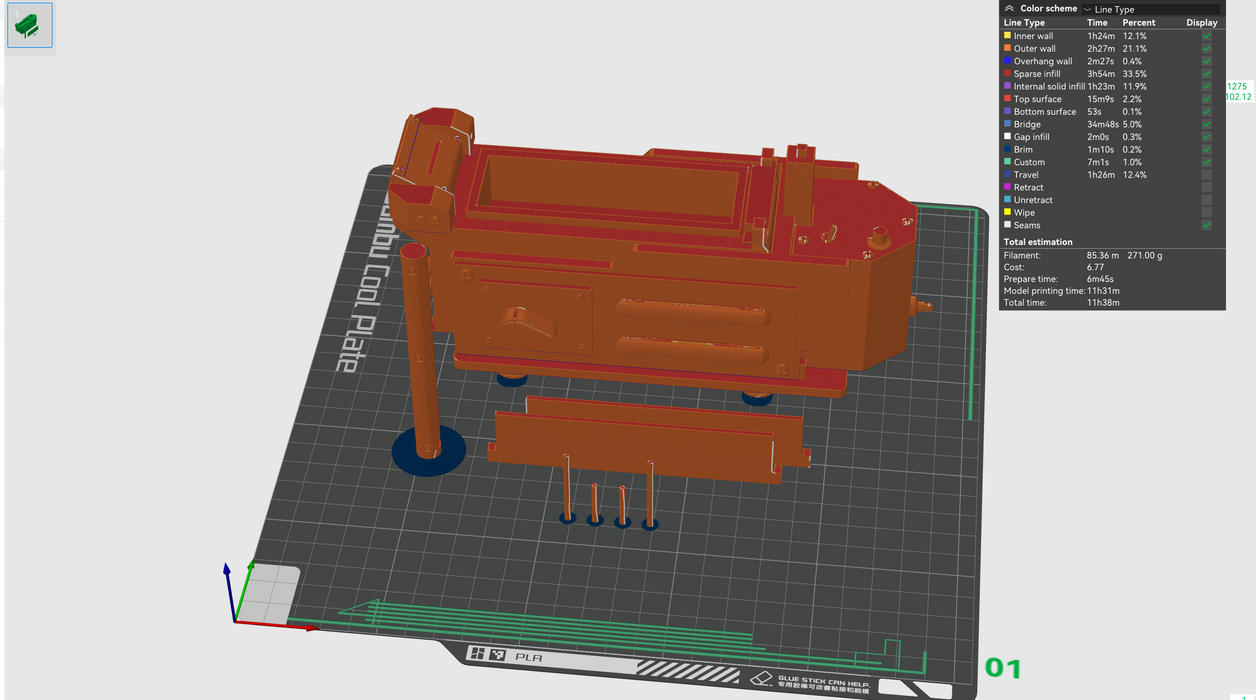Click the plate 1 thumbnail icon

pyautogui.click(x=29, y=25)
